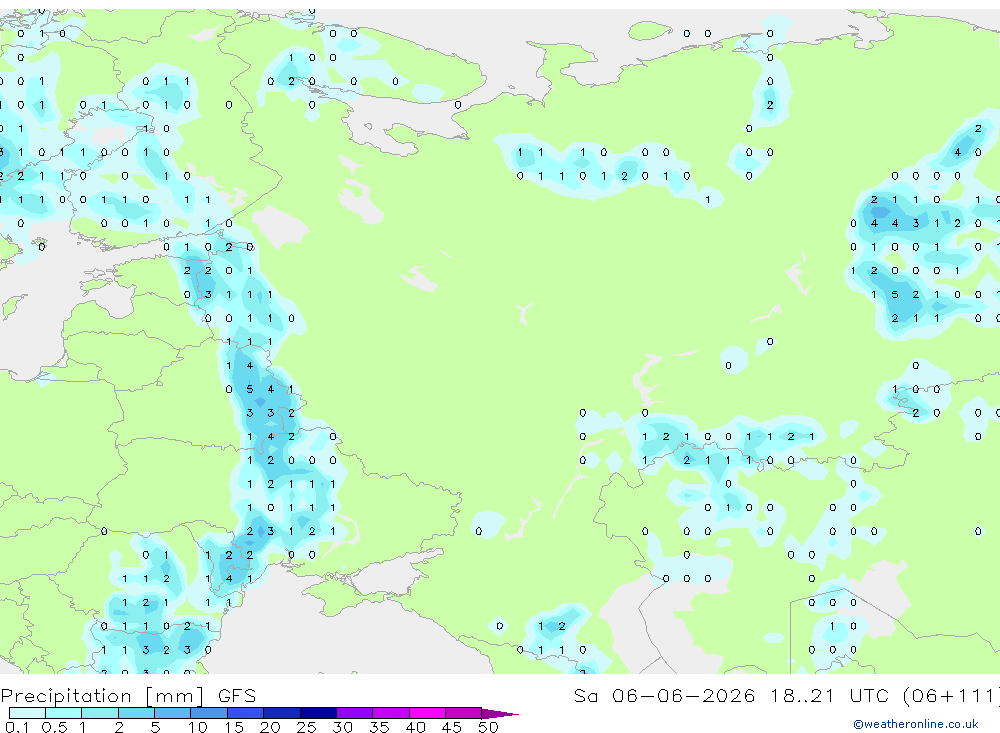Open the weatheronline.co.uk copyright link
This screenshot has width=1000, height=733.
click(x=916, y=724)
